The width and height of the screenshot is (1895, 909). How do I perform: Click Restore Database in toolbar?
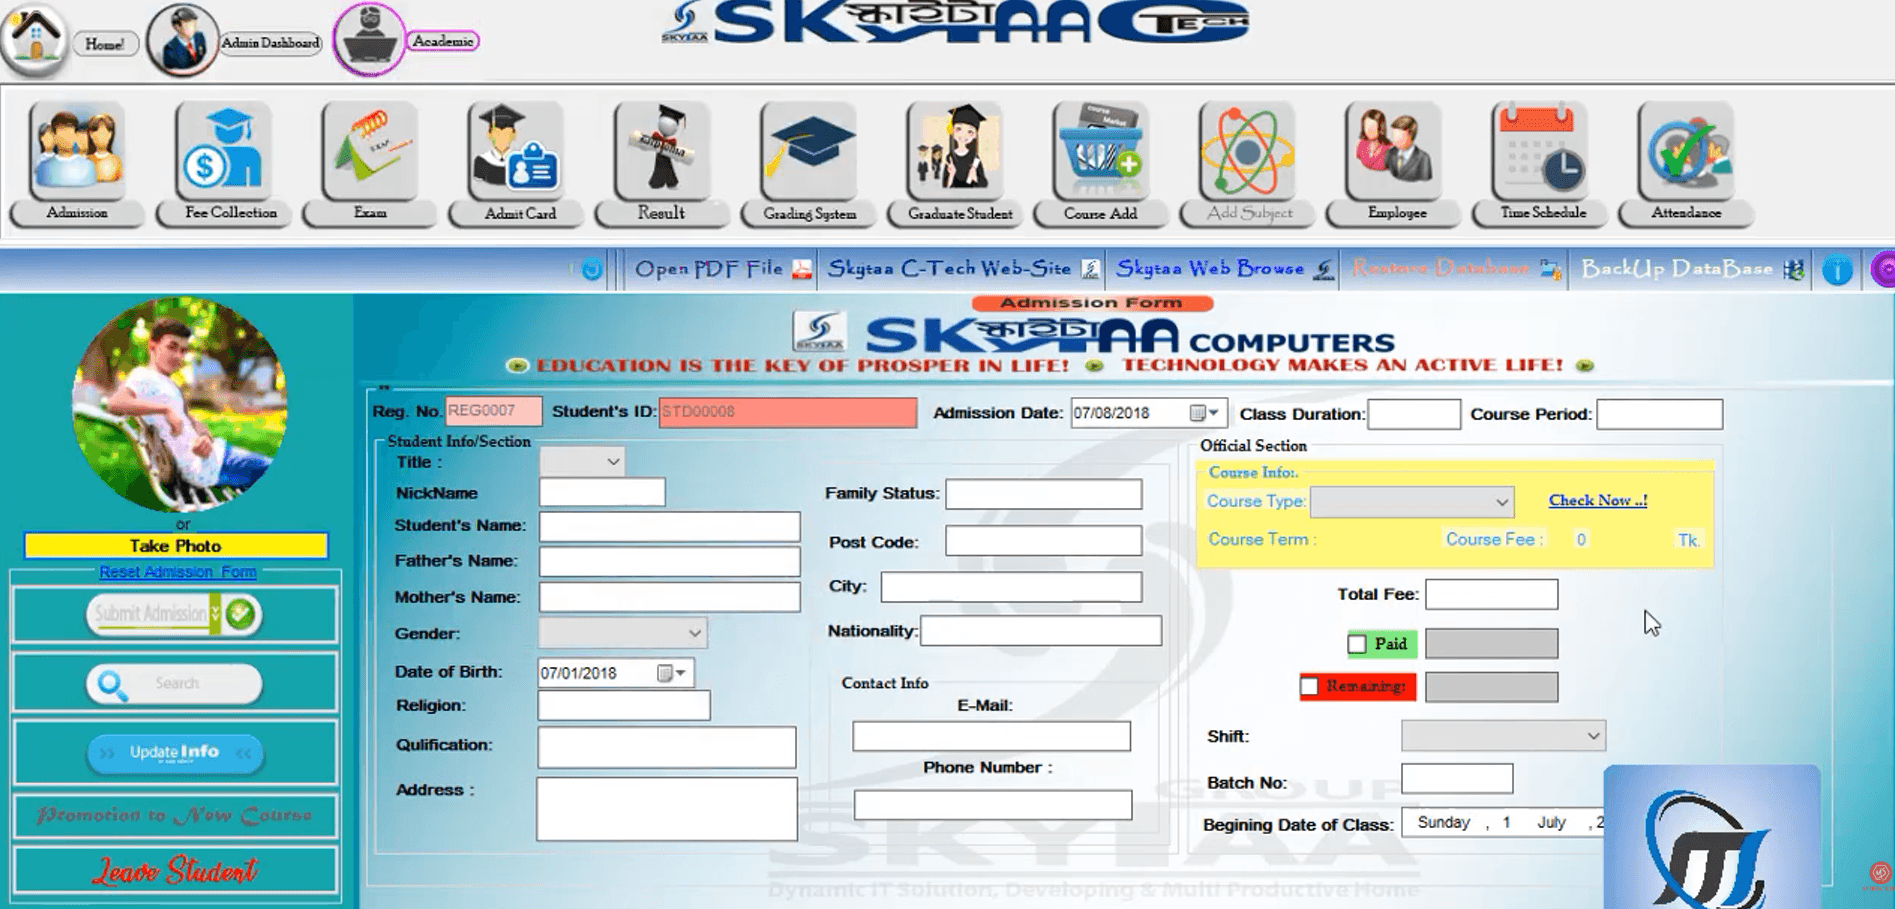pos(1455,269)
